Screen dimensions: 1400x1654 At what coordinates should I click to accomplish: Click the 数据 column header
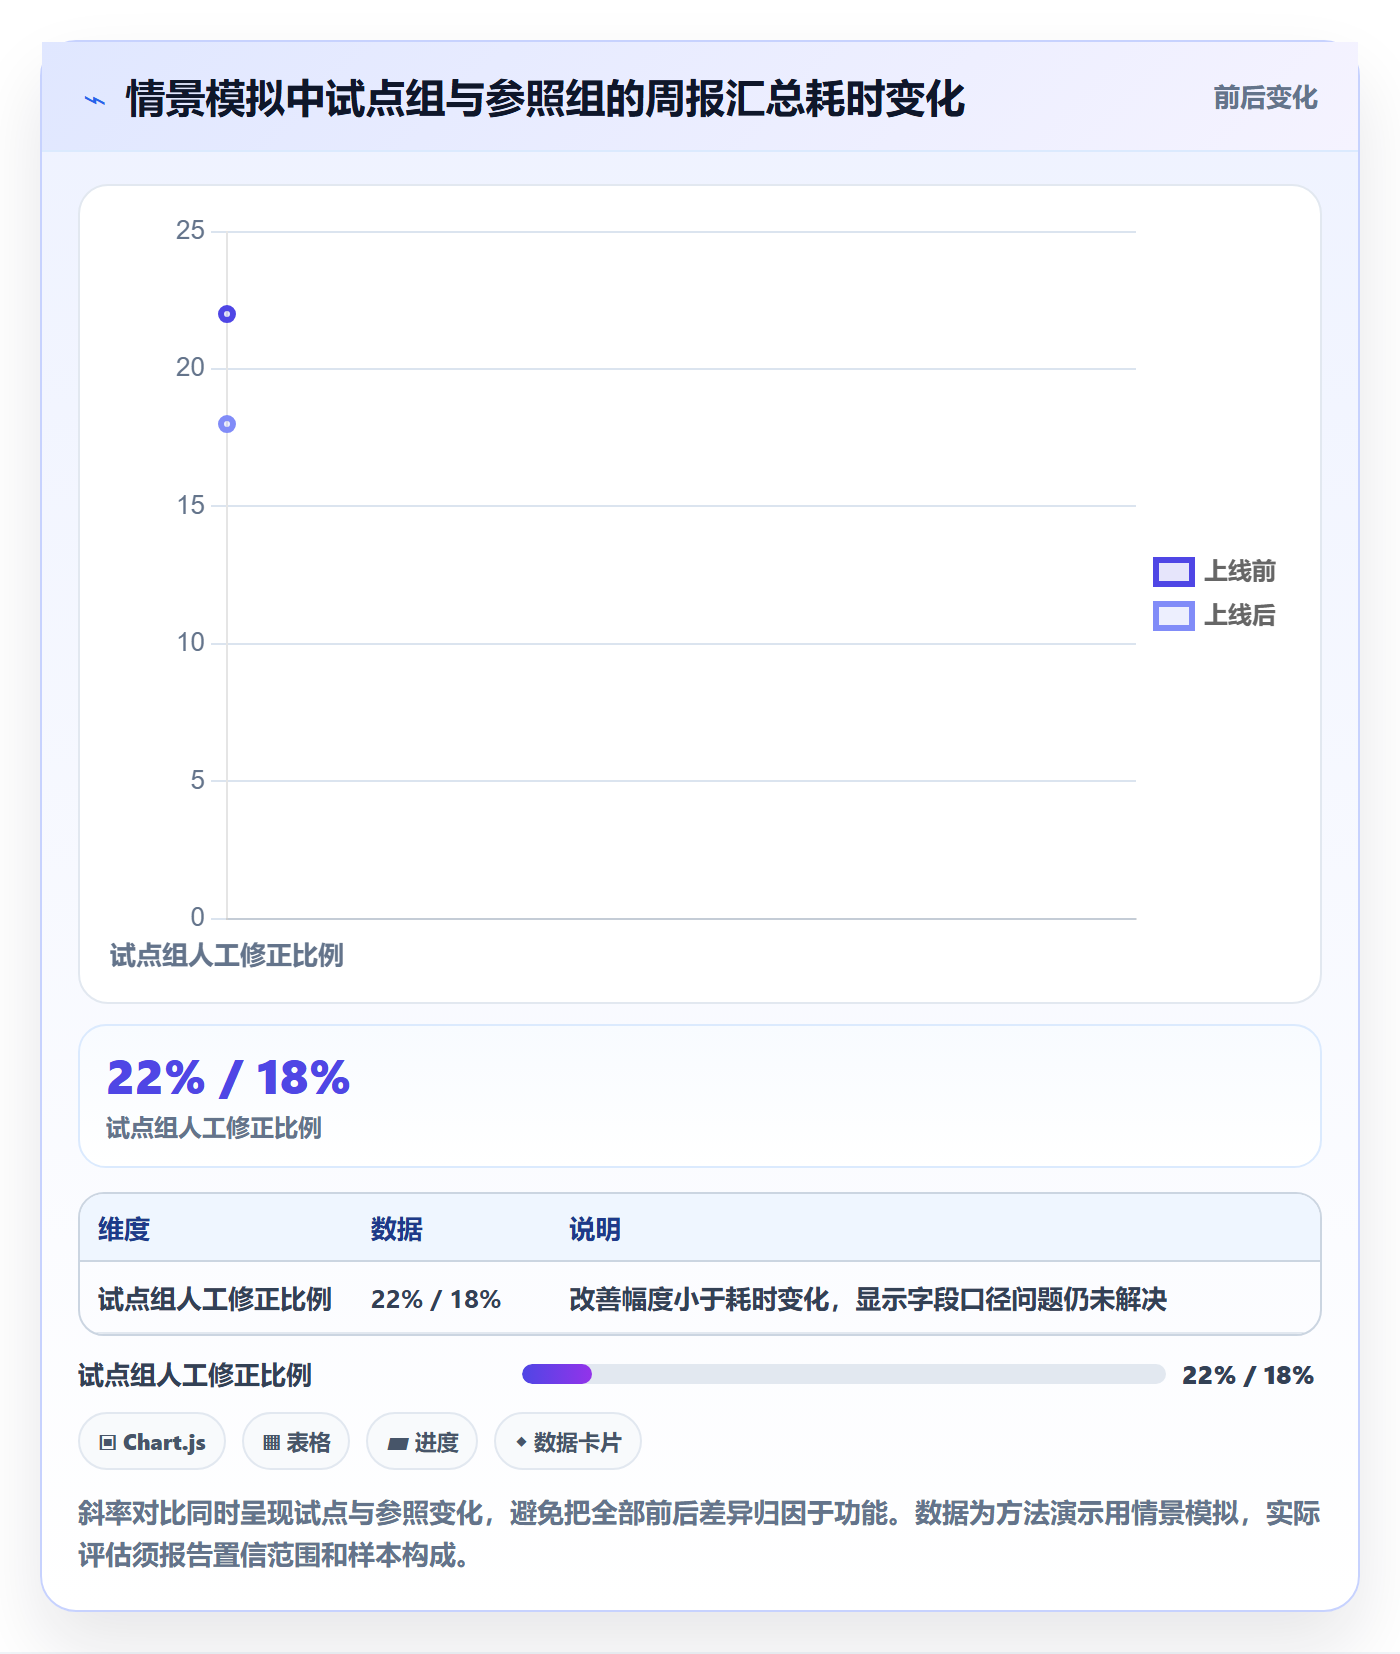click(x=396, y=1229)
